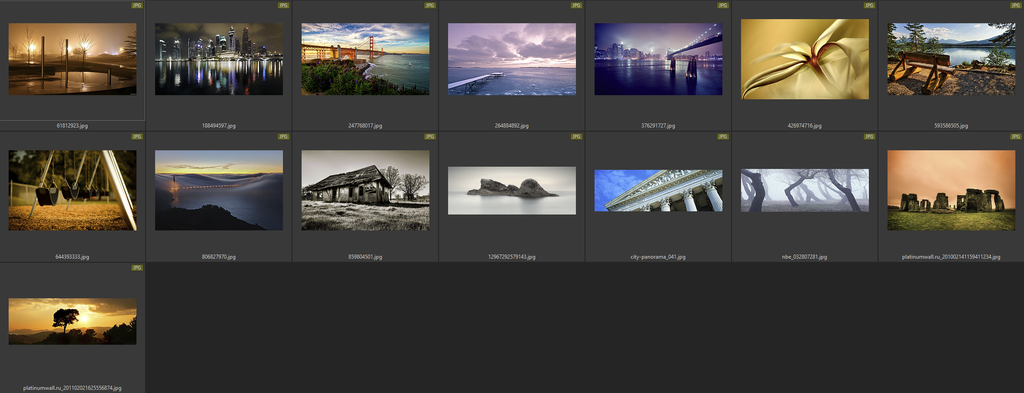
Task: Click the JPG badge on 12967292579143.jpg
Action: (576, 136)
